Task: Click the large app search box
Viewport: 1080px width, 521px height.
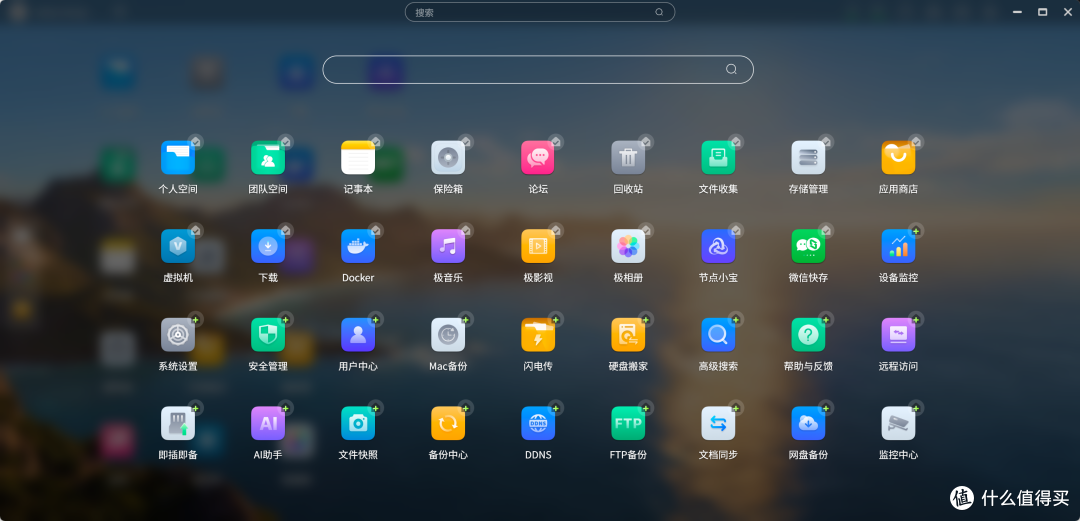Action: pyautogui.click(x=538, y=70)
